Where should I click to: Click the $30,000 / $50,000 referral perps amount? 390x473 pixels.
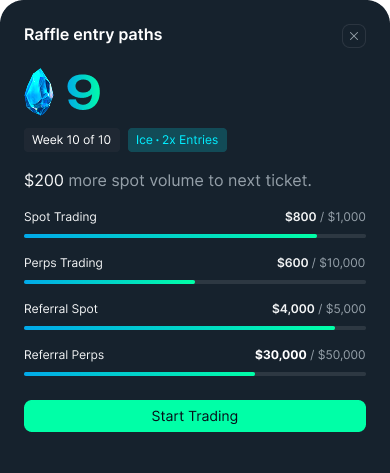click(x=310, y=355)
